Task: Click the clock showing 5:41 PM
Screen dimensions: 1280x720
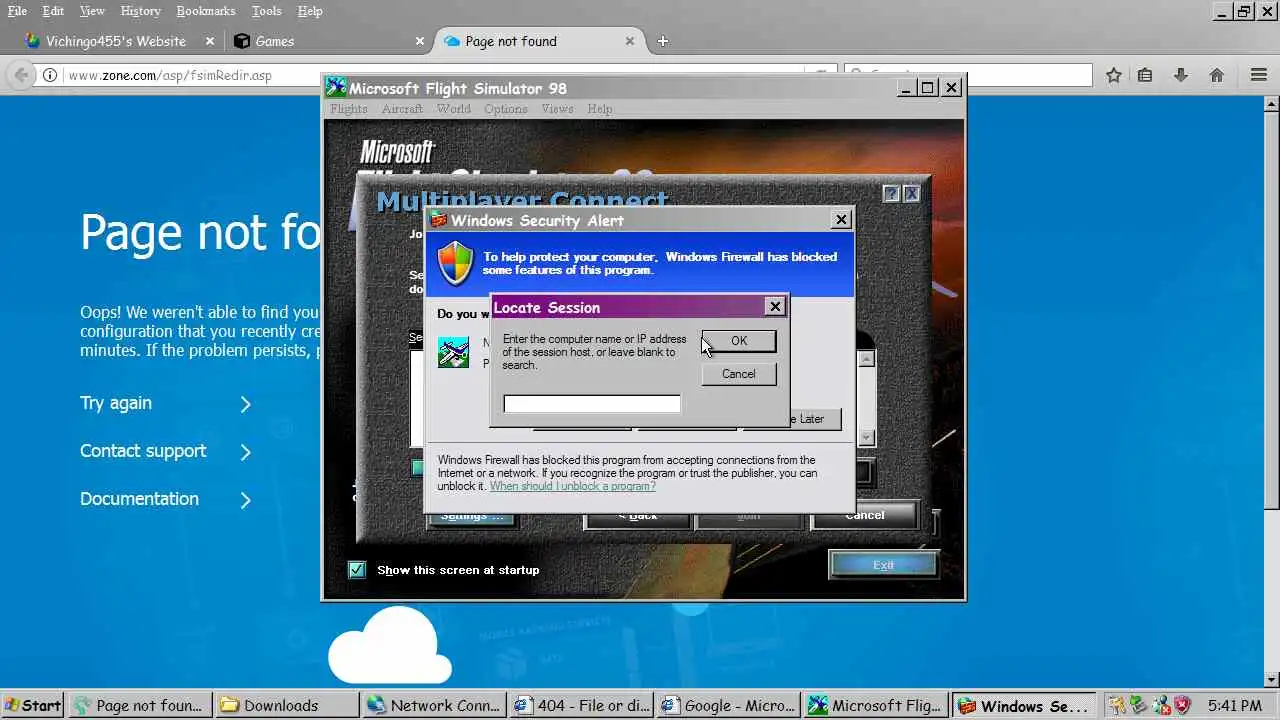Action: click(x=1235, y=705)
